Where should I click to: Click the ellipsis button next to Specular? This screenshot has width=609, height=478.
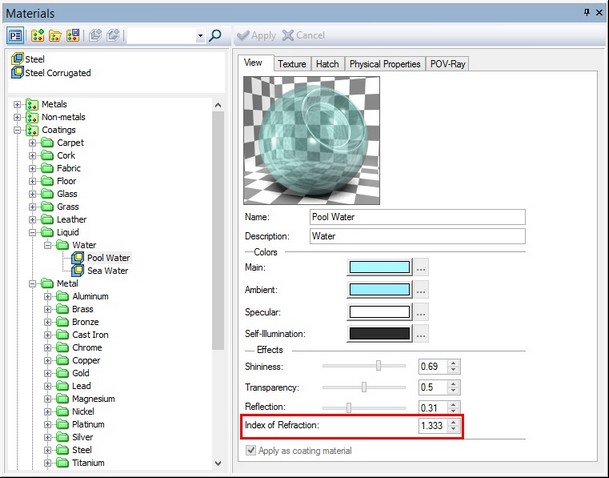pos(421,311)
